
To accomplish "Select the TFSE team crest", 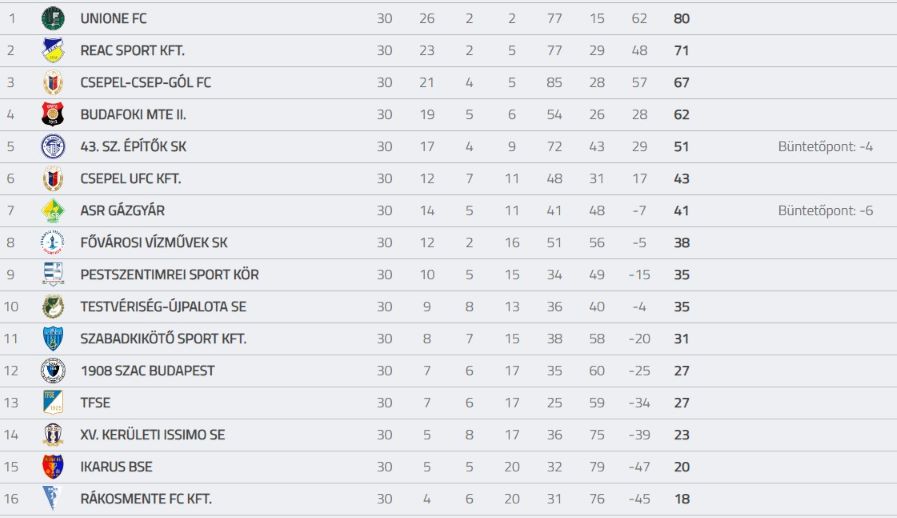I will pyautogui.click(x=53, y=403).
